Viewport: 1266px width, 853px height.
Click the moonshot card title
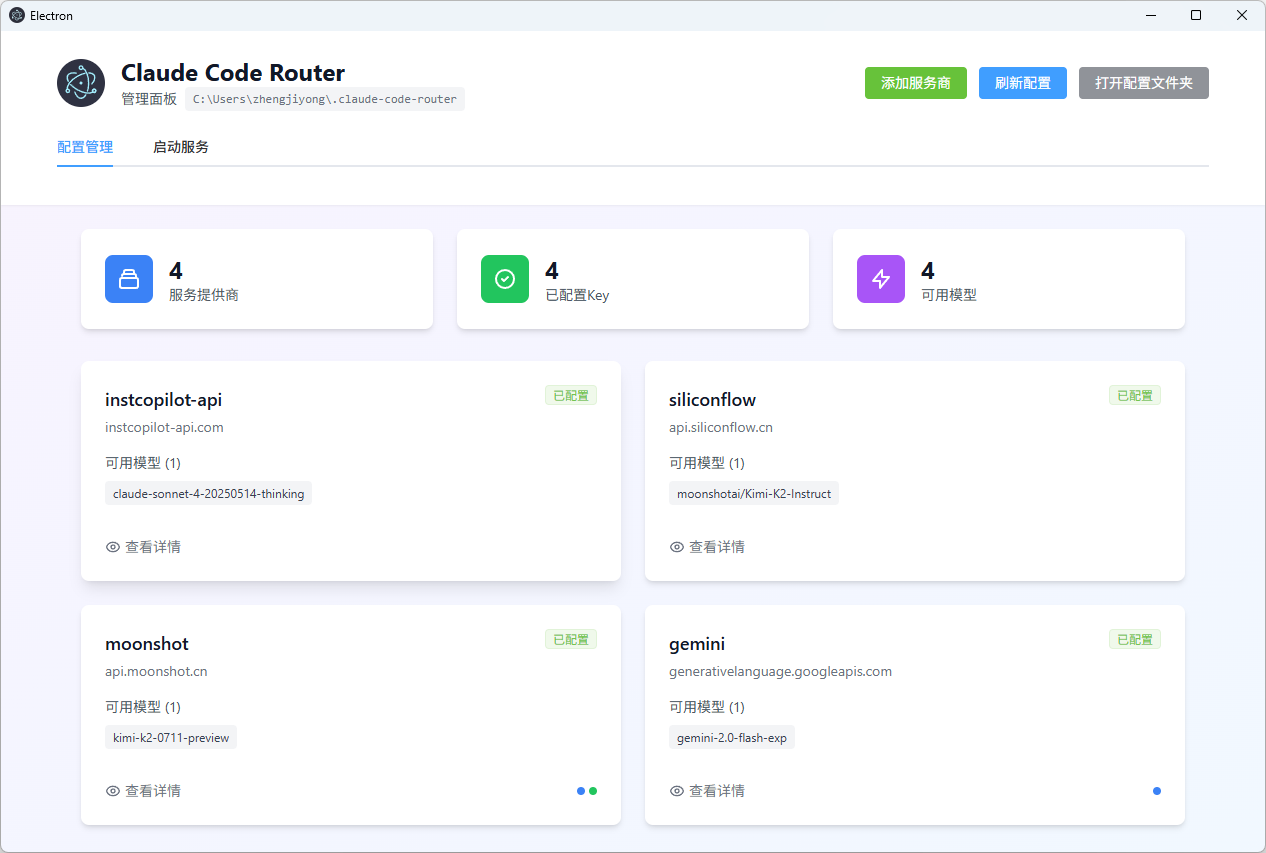pyautogui.click(x=147, y=644)
